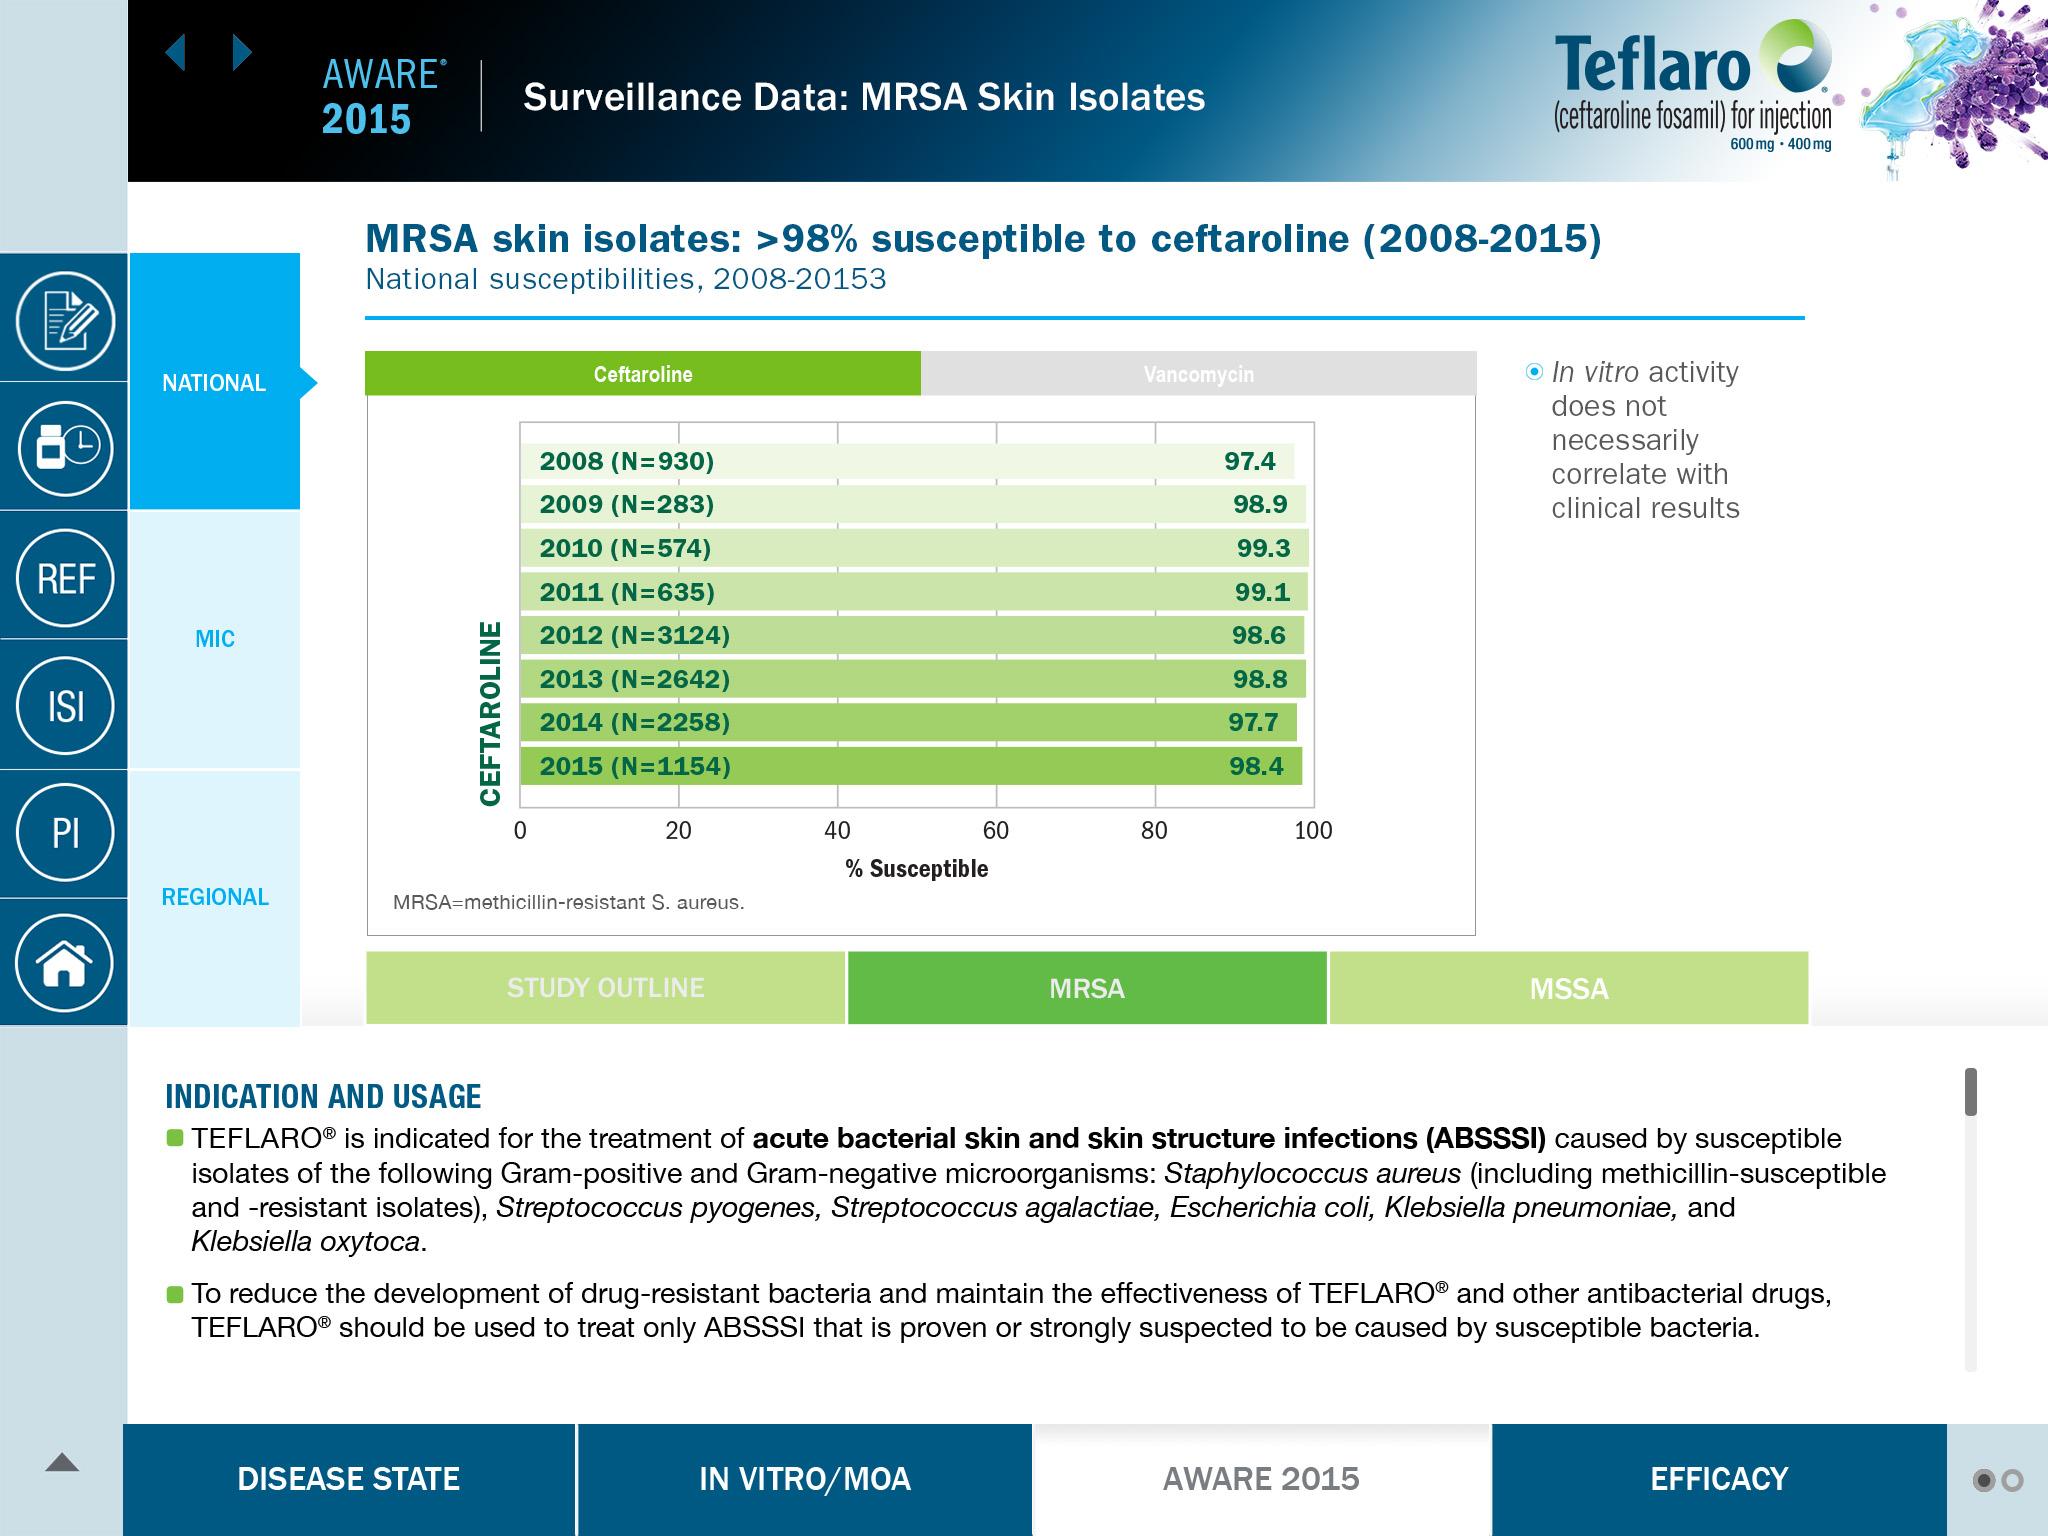Open the PI prescribing information icon

(x=65, y=833)
